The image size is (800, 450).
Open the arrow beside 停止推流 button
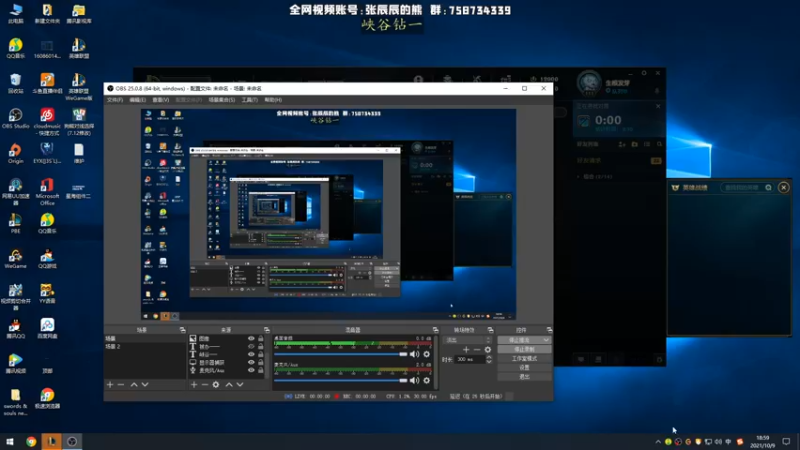546,340
